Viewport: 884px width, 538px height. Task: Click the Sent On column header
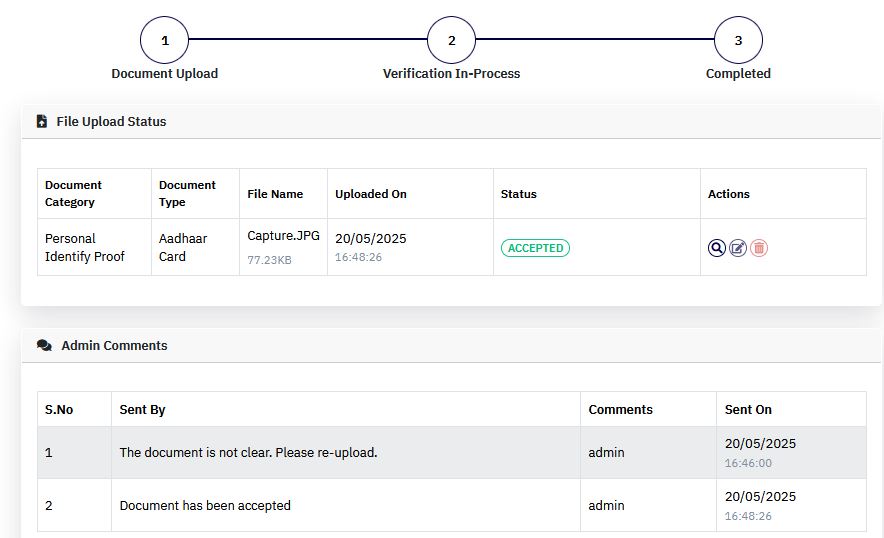pyautogui.click(x=748, y=410)
